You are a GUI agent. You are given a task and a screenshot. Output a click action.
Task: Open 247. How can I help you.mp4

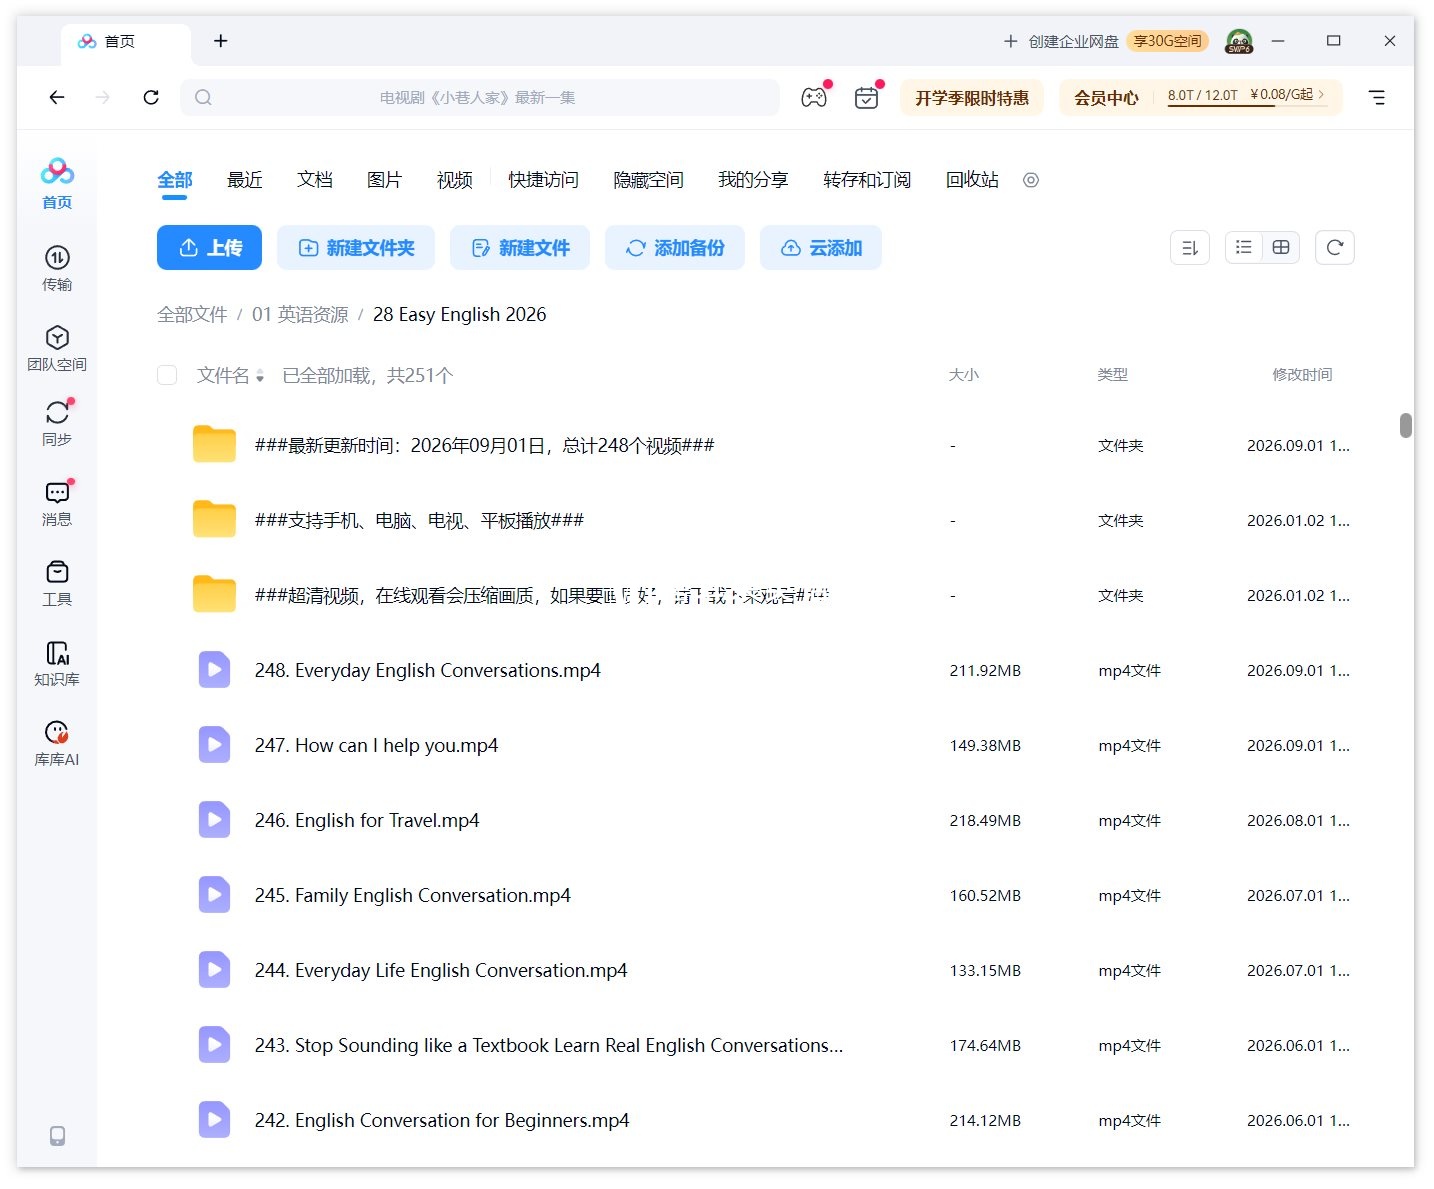pos(376,745)
